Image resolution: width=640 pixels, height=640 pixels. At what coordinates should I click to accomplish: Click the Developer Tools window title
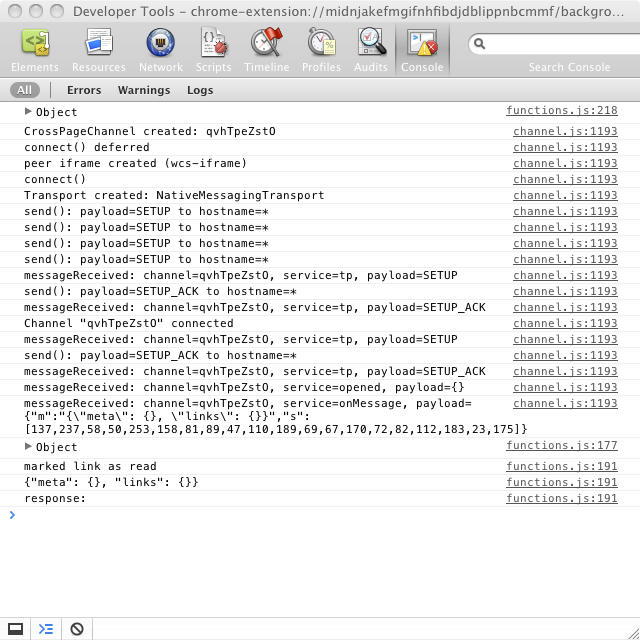(x=348, y=11)
